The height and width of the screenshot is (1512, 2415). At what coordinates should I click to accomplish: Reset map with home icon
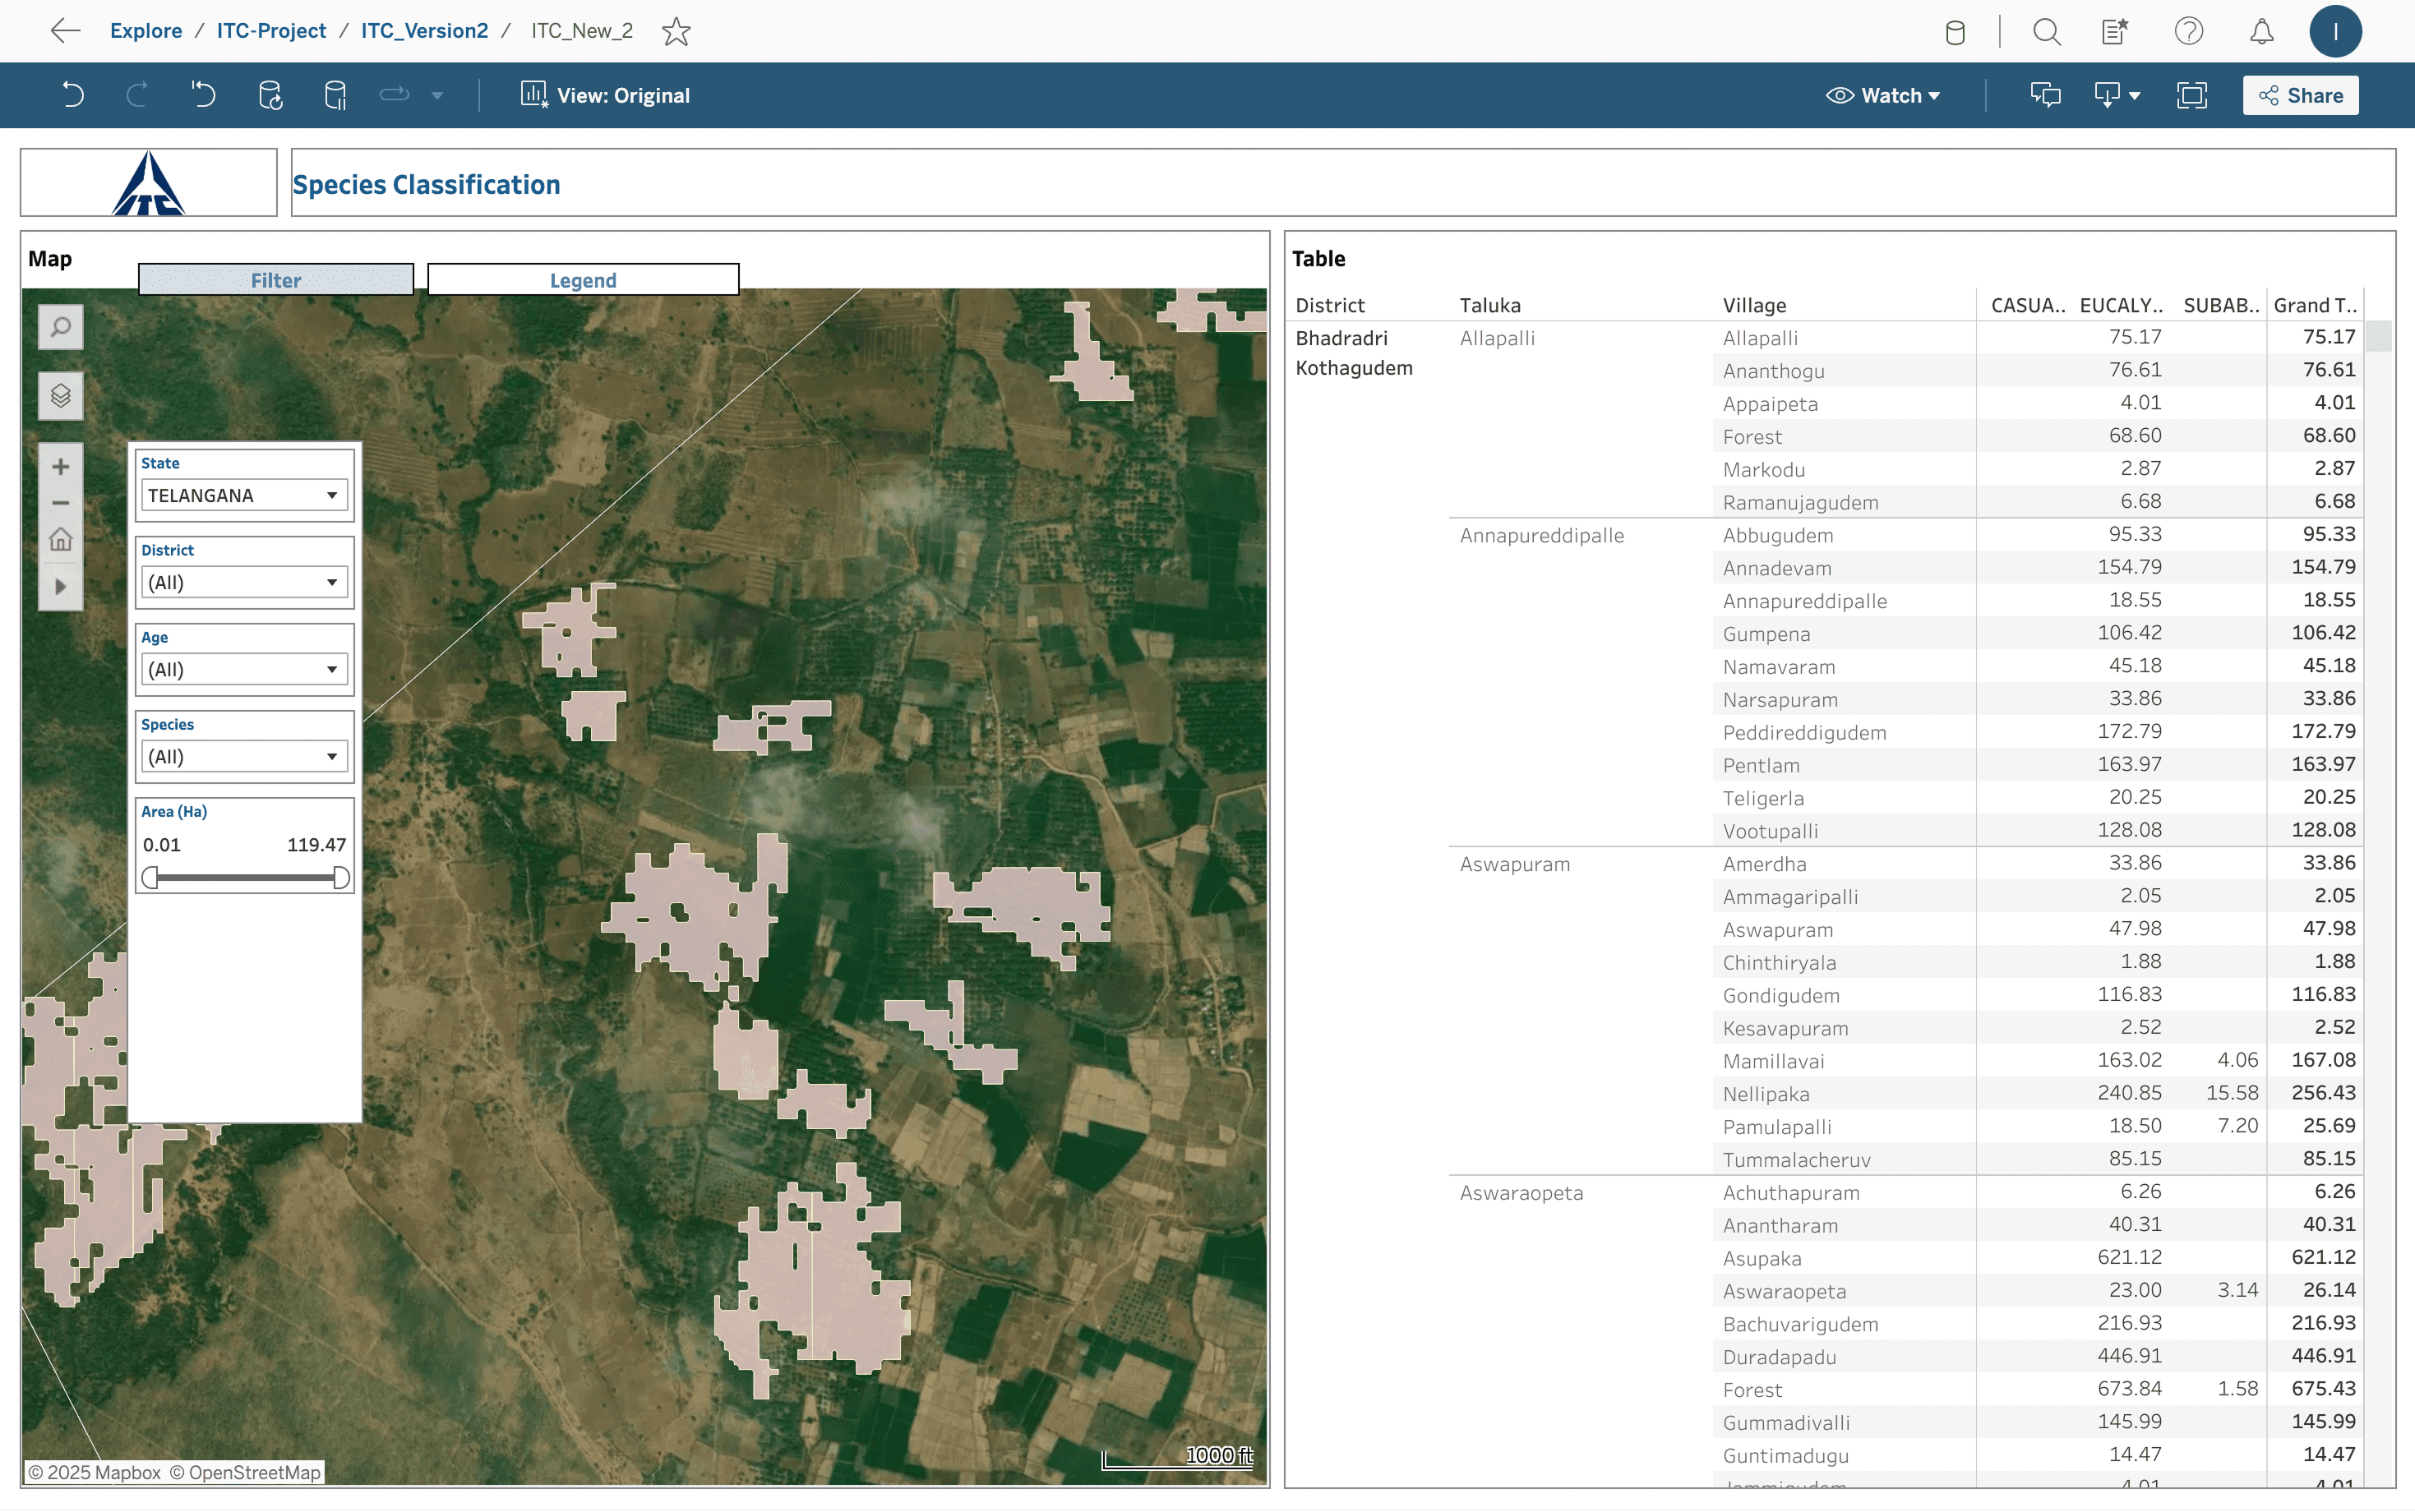pyautogui.click(x=60, y=540)
